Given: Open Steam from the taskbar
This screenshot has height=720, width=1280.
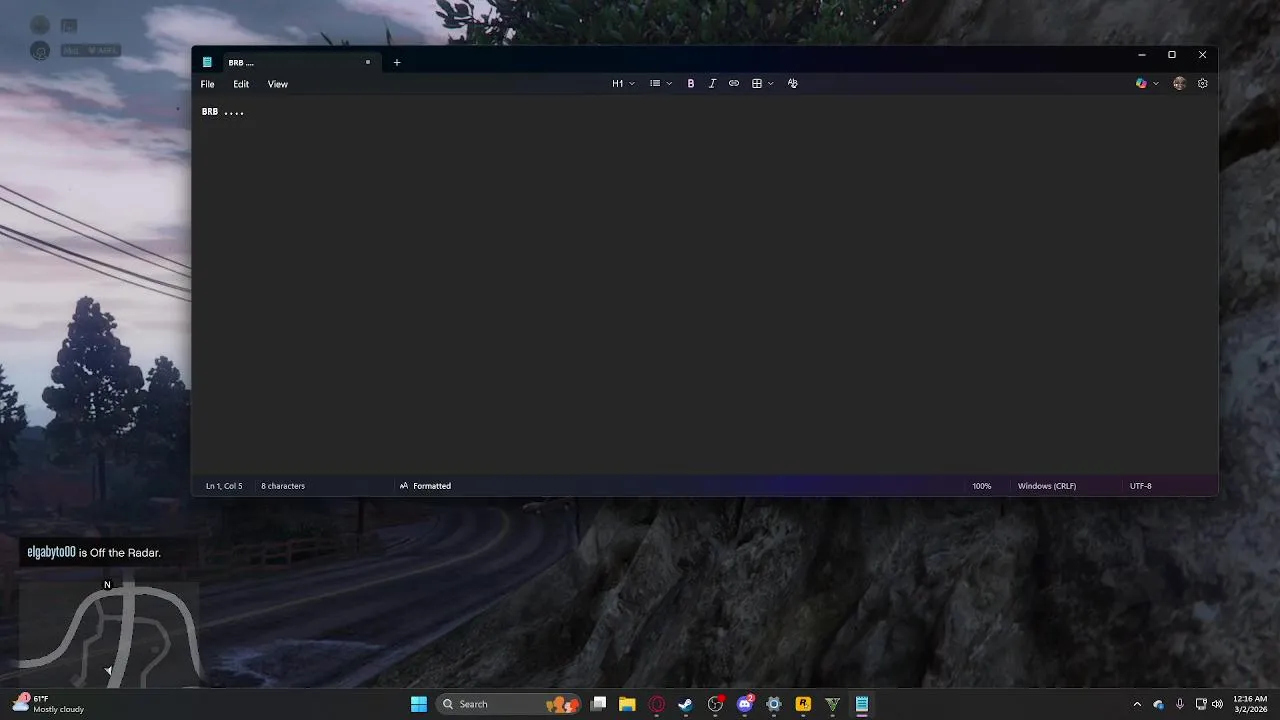Looking at the screenshot, I should click(685, 704).
